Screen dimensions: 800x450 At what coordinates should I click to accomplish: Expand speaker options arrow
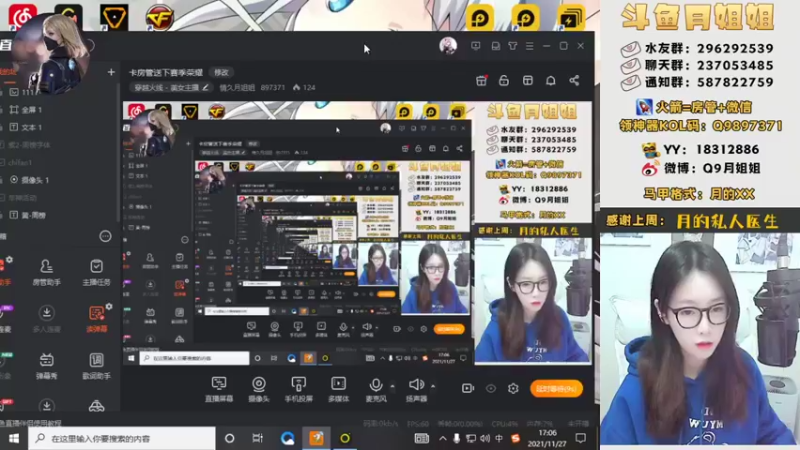(433, 386)
